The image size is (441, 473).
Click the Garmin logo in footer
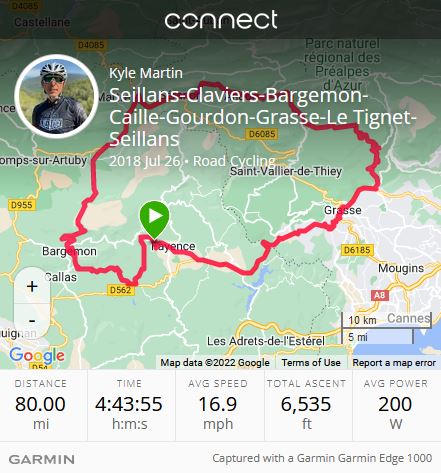[x=42, y=460]
